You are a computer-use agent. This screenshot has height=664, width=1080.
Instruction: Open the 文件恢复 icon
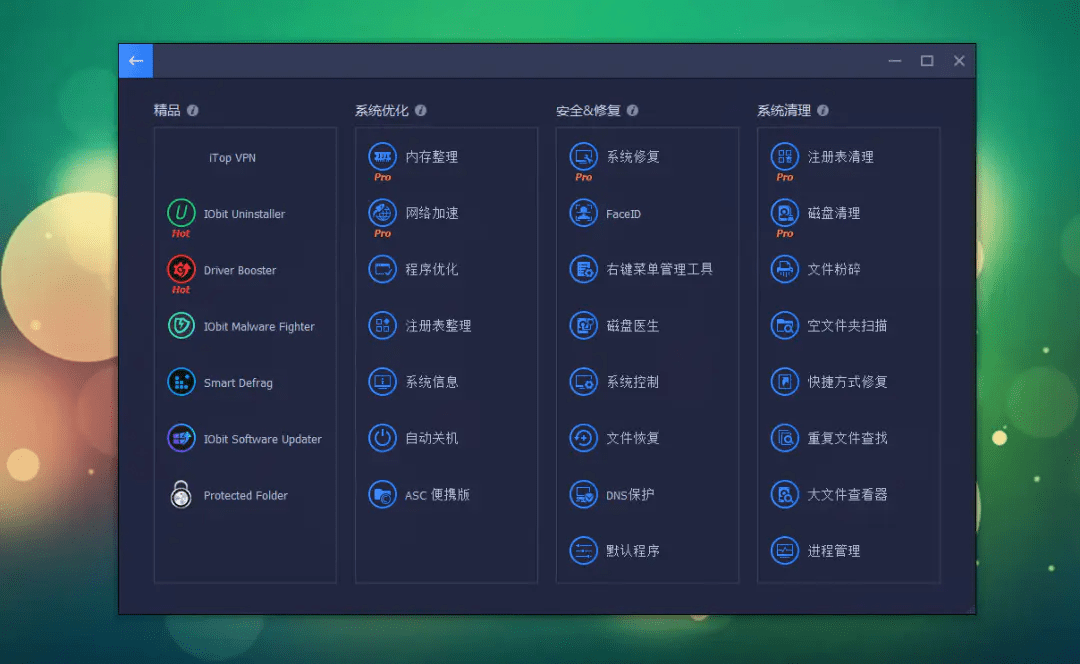coord(583,438)
